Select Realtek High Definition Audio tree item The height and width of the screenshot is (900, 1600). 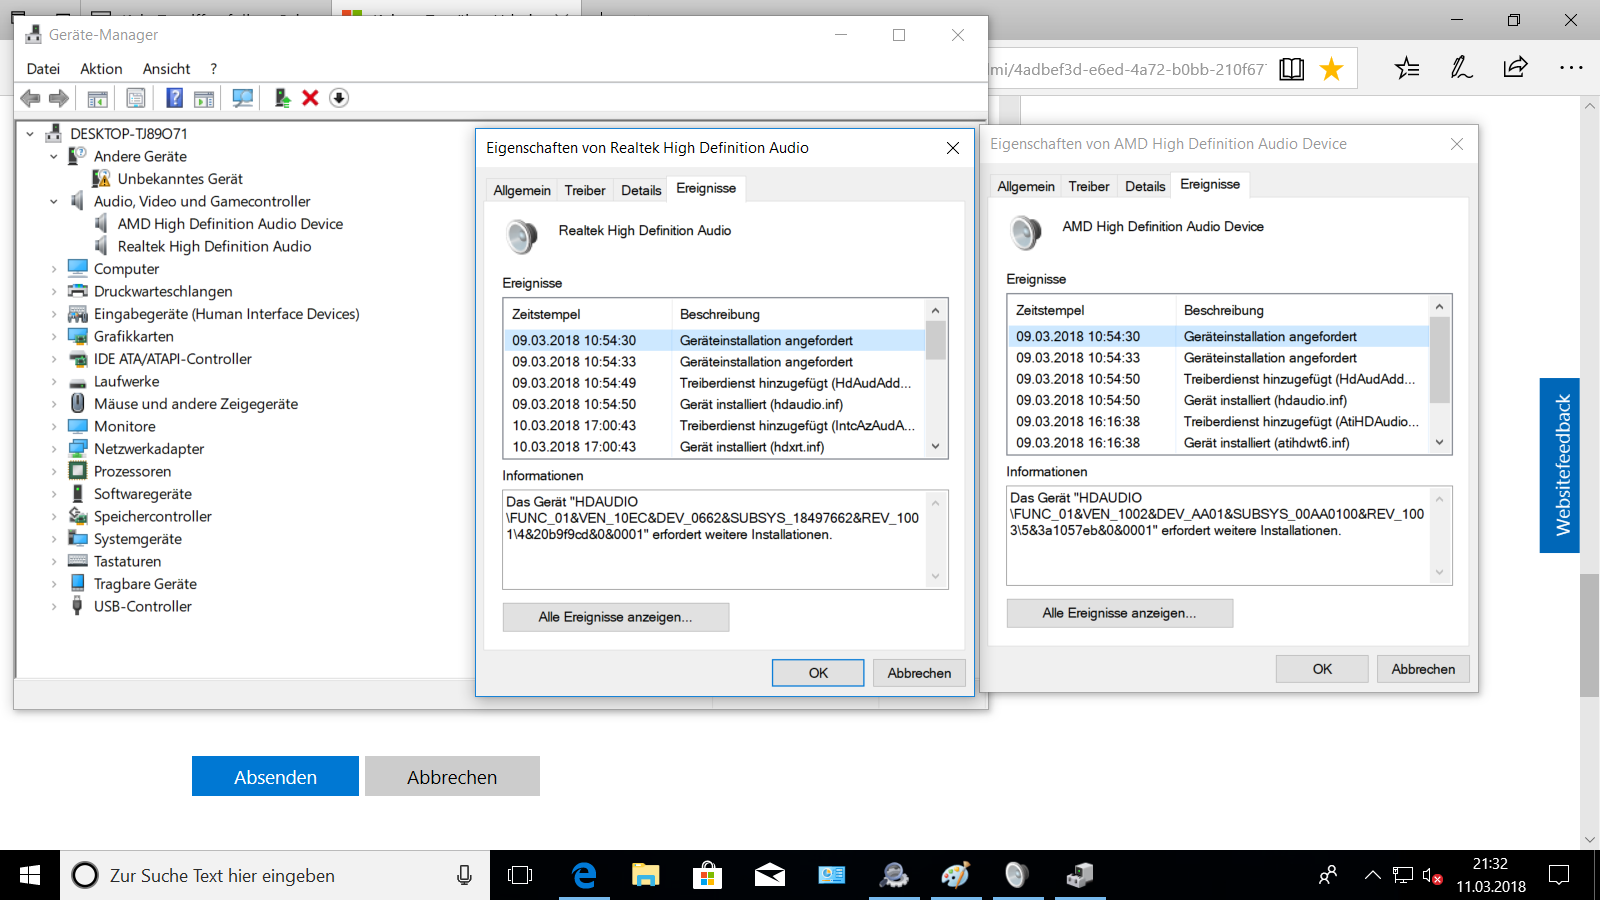pyautogui.click(x=214, y=247)
